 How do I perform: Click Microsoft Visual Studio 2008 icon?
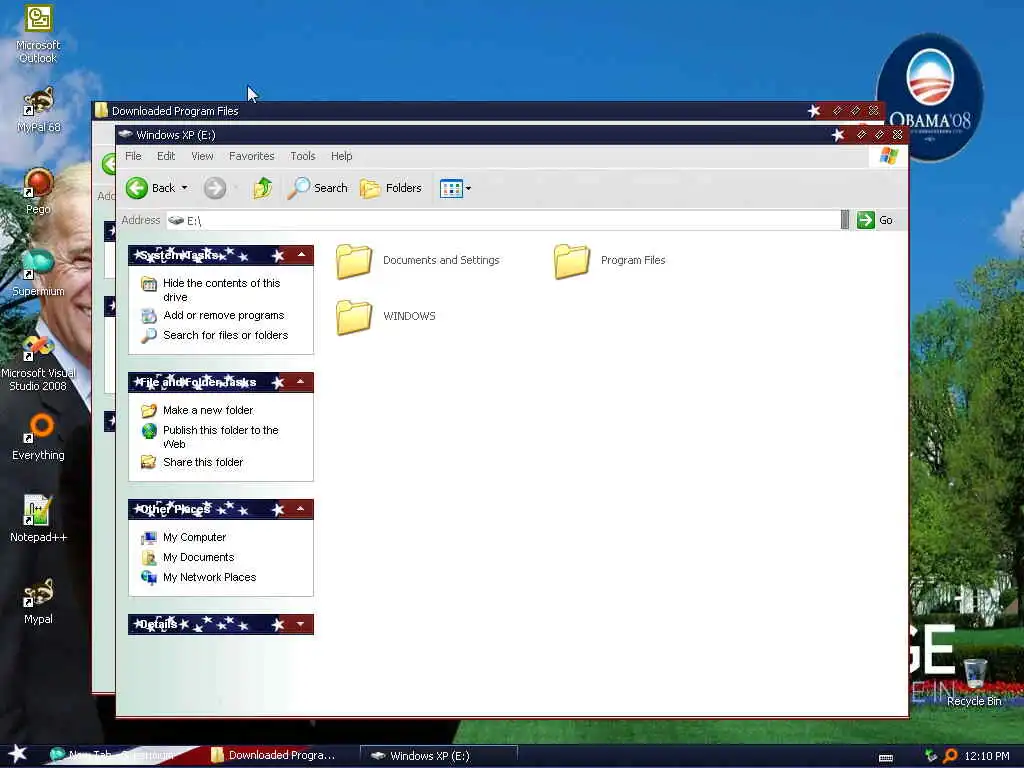coord(38,363)
